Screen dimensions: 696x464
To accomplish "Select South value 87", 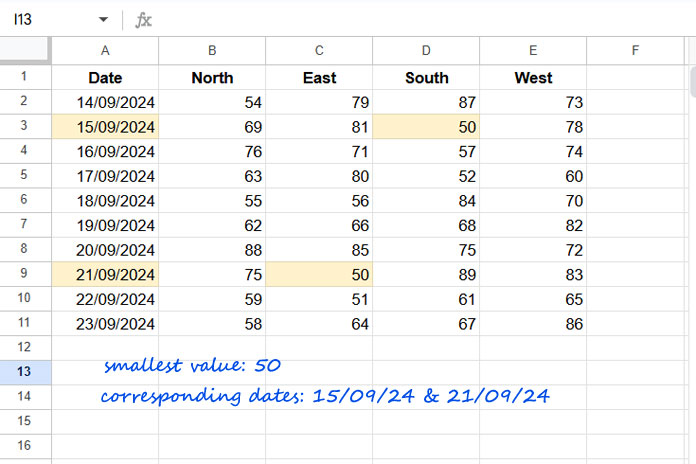I will point(426,102).
